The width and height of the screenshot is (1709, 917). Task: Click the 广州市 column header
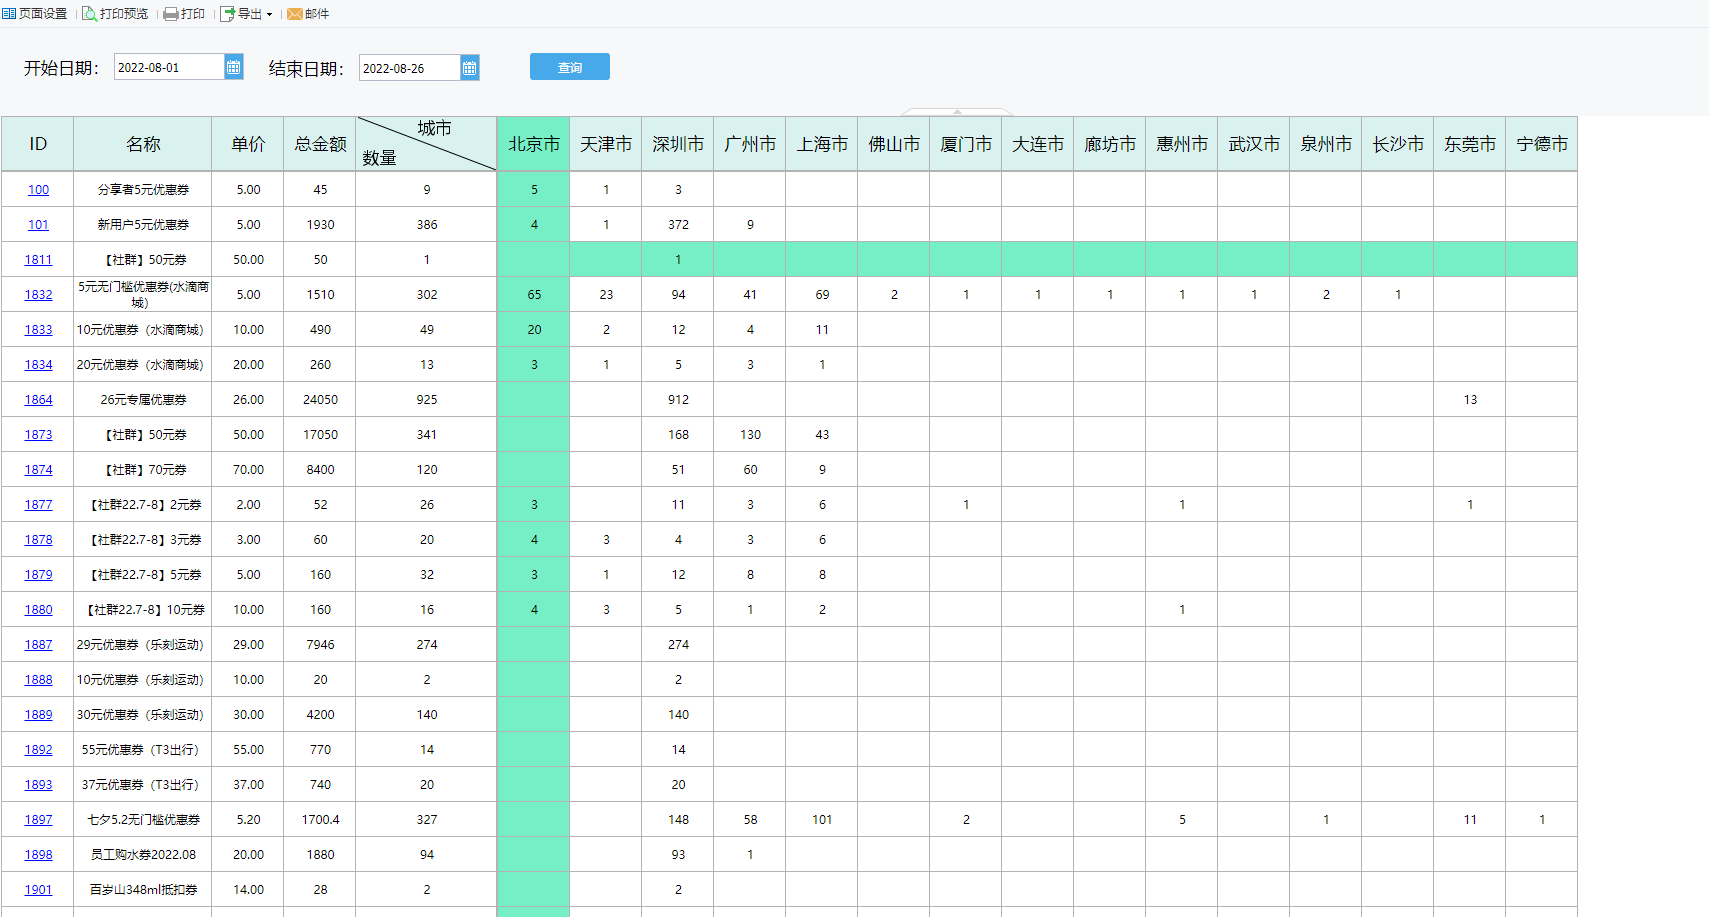(x=750, y=144)
